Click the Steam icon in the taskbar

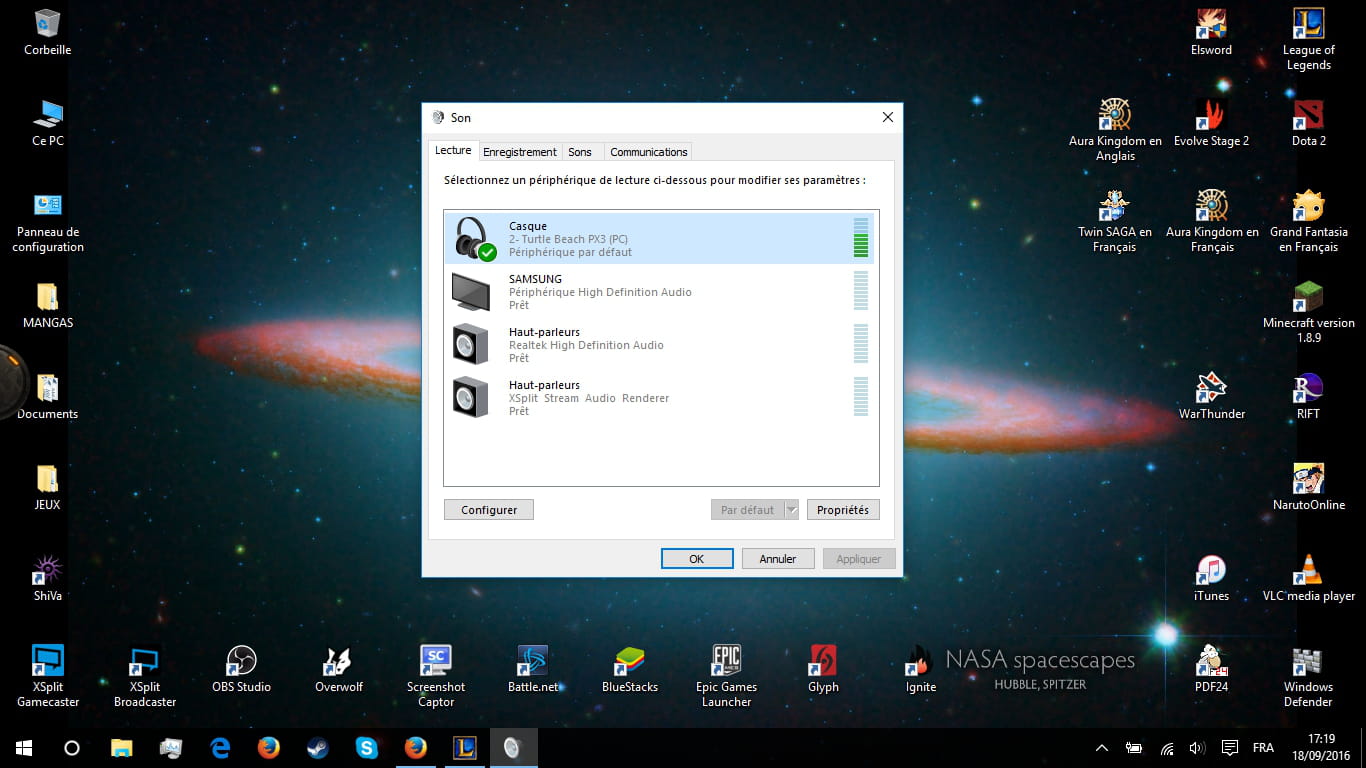(x=318, y=748)
